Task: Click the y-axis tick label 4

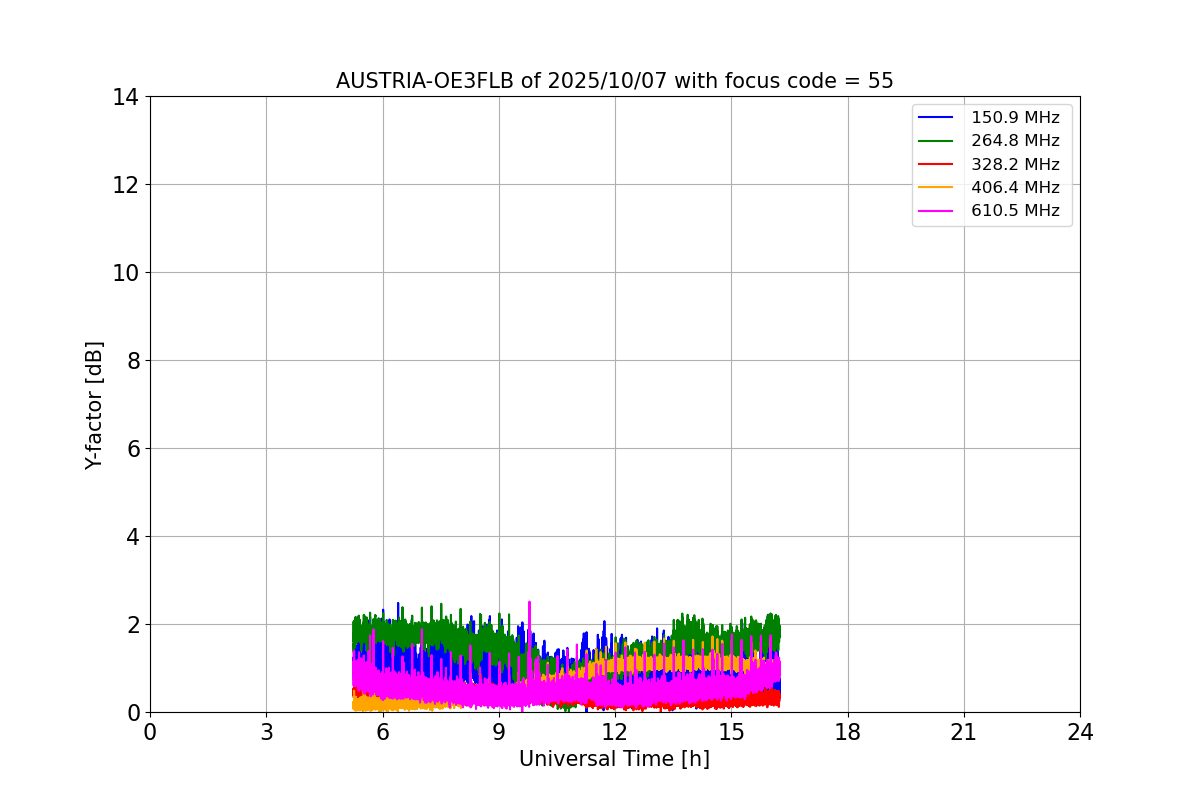Action: (x=132, y=537)
